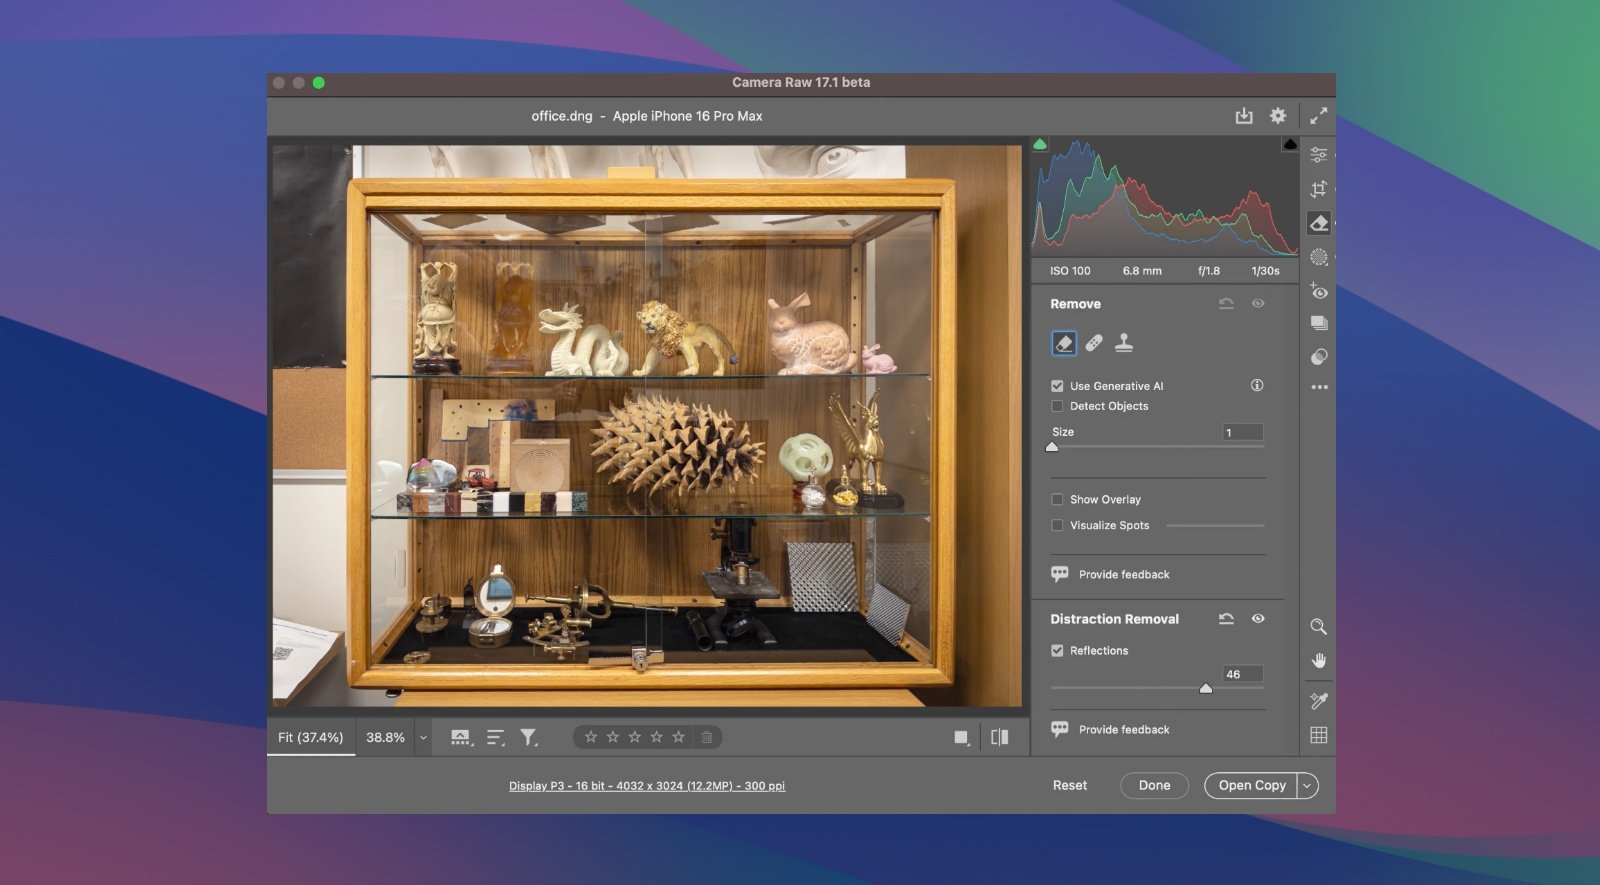Click the f/1.8 aperture readout
This screenshot has height=885, width=1600.
coord(1209,271)
